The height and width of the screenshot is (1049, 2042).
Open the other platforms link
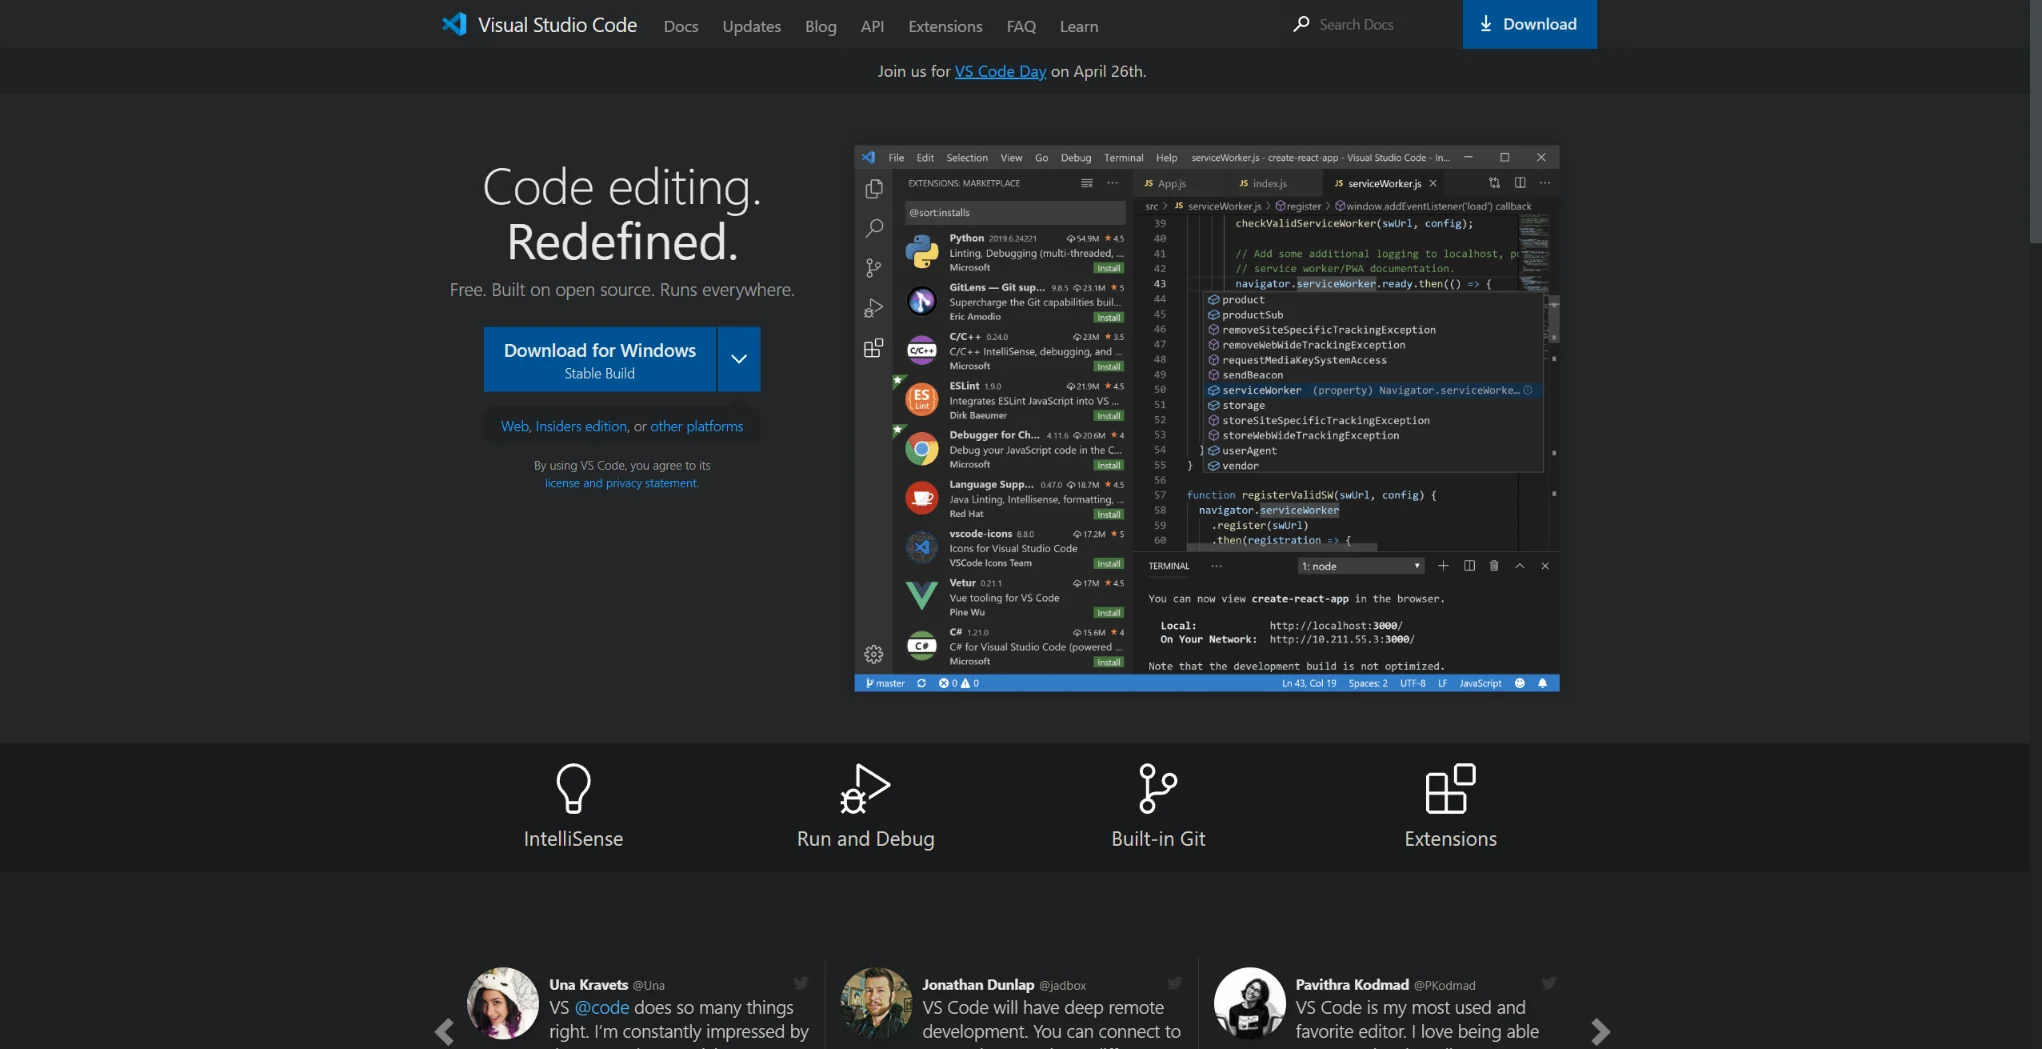(x=697, y=426)
